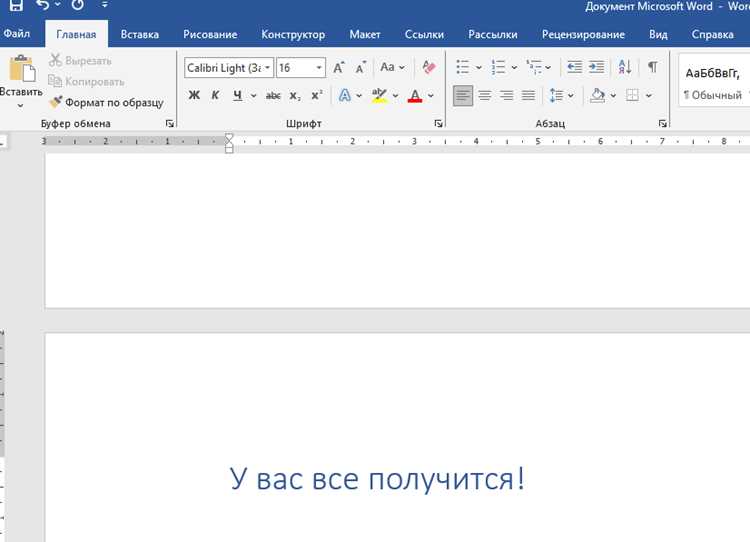Switch to the Рисование tab
750x542 pixels.
coord(210,34)
